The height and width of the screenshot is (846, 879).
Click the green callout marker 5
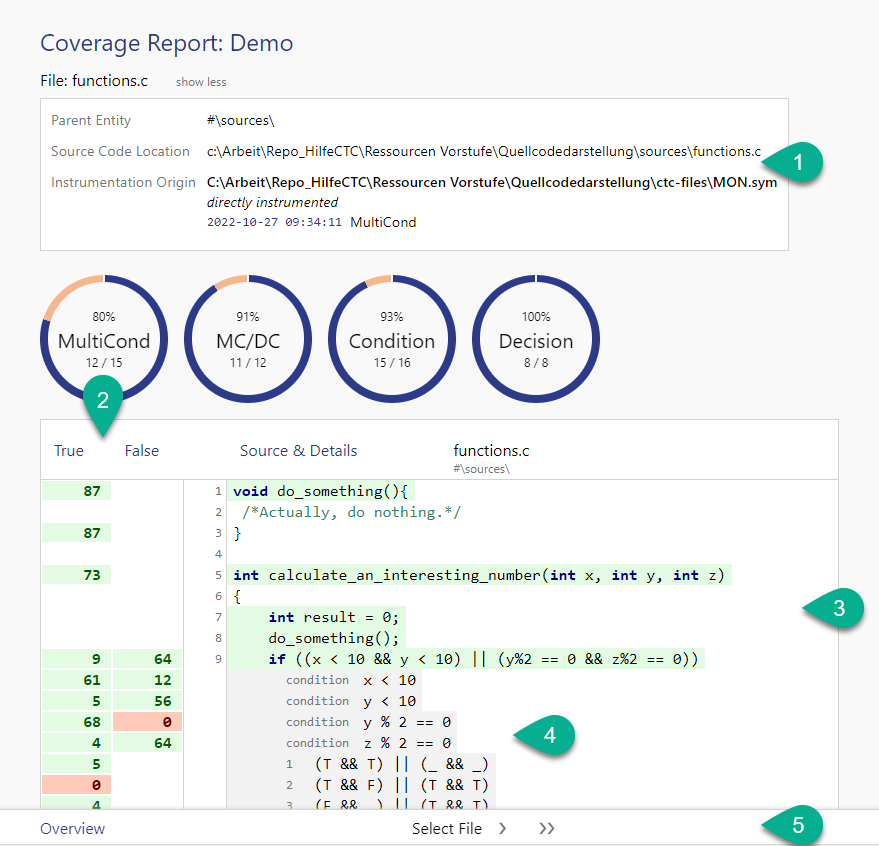tap(798, 826)
